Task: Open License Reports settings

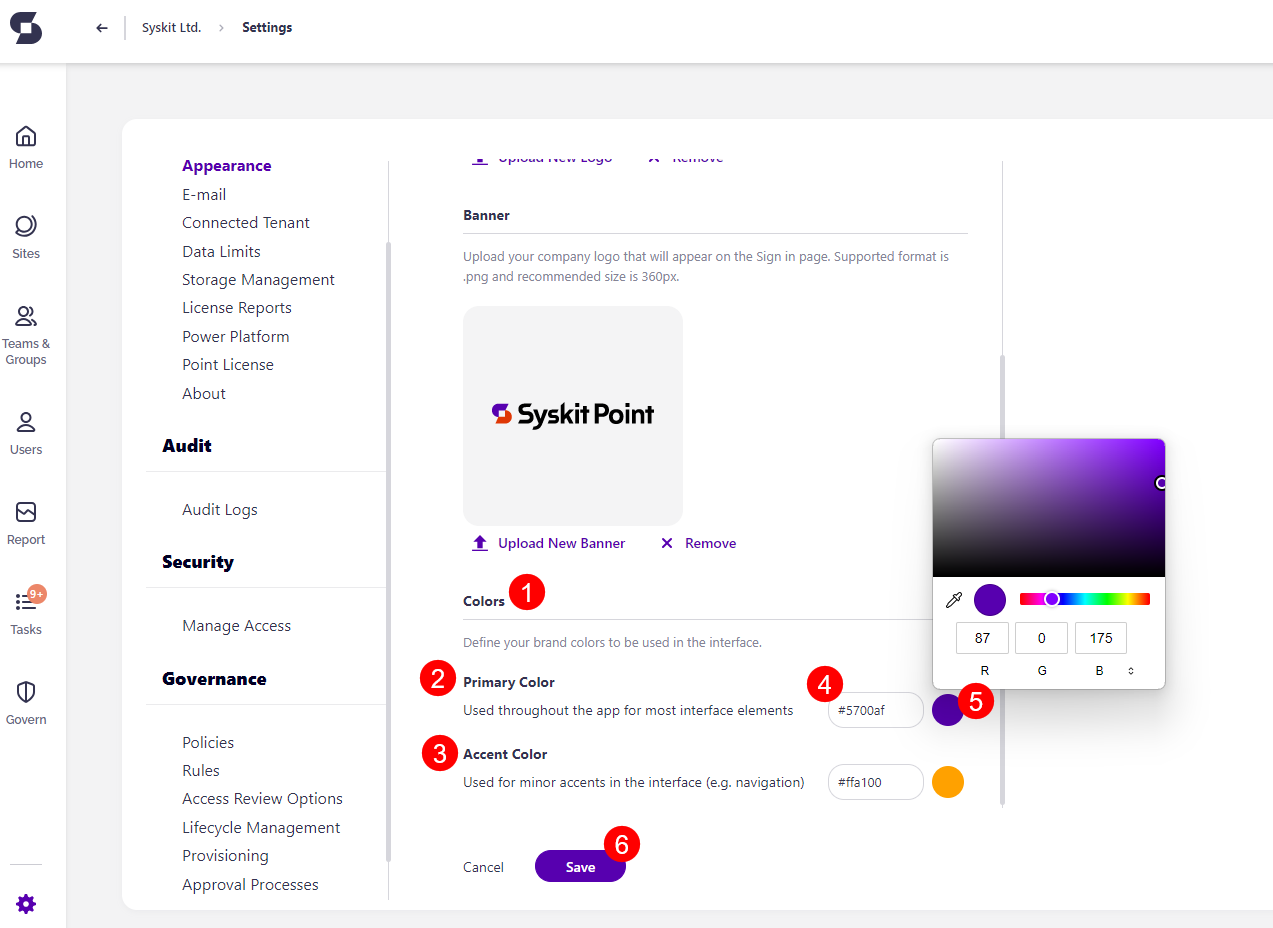Action: [237, 308]
